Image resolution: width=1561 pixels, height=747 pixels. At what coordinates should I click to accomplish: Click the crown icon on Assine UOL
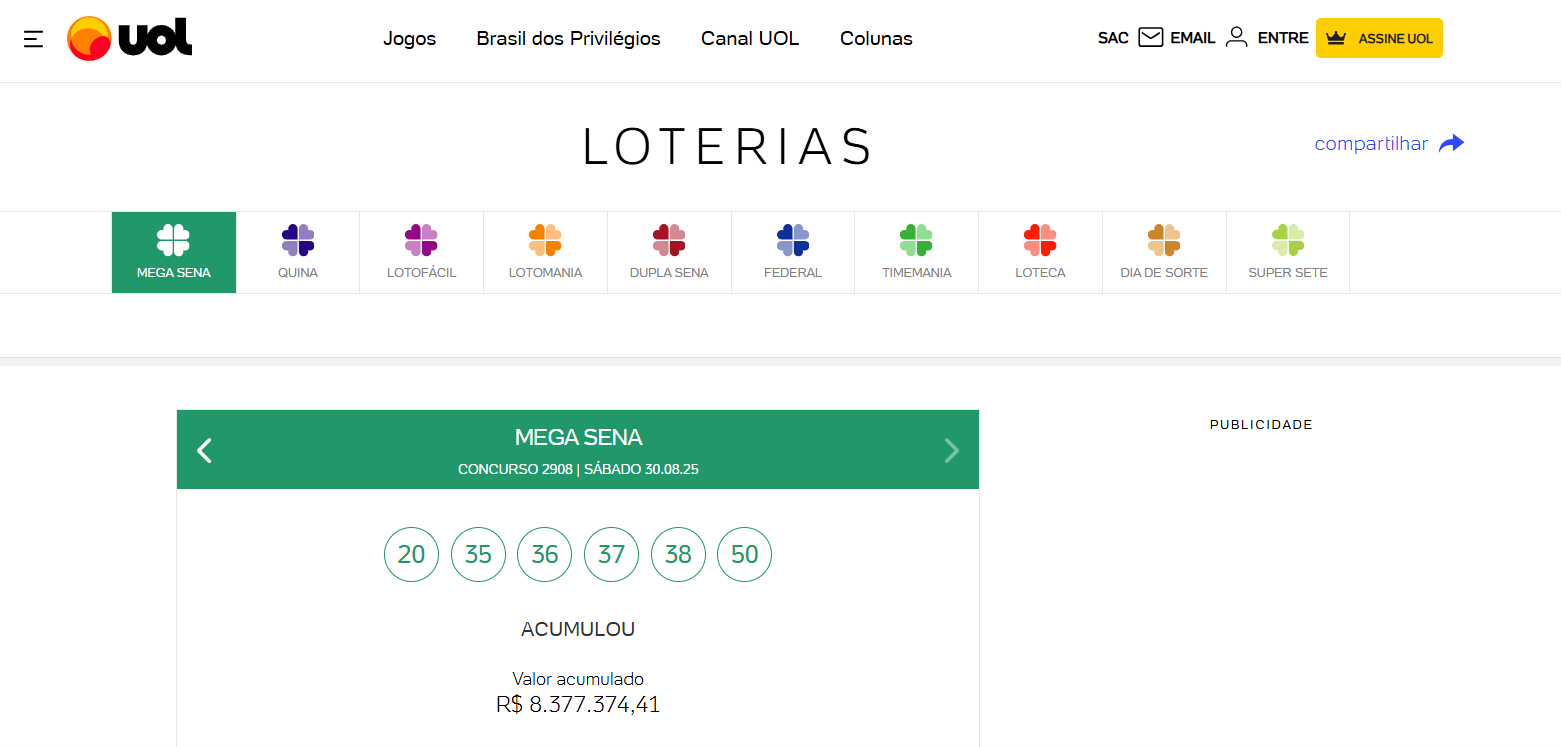pyautogui.click(x=1337, y=38)
